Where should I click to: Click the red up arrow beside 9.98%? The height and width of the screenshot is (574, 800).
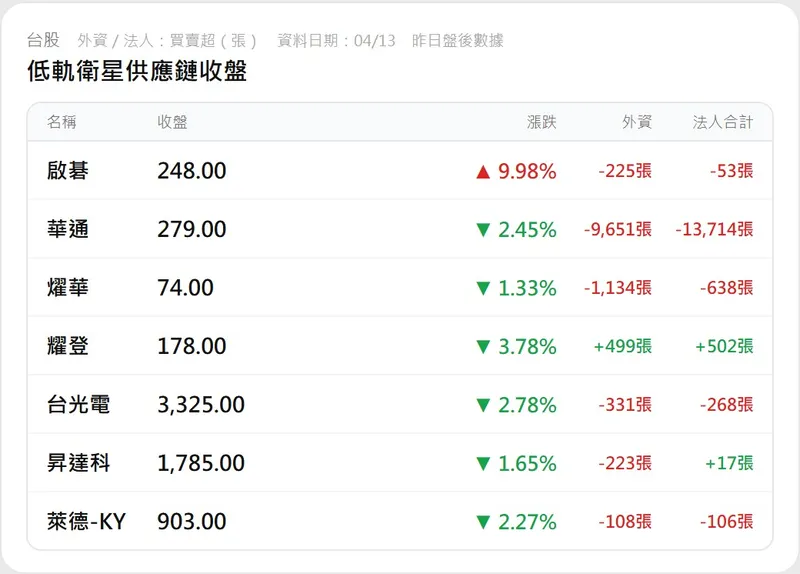pyautogui.click(x=484, y=172)
